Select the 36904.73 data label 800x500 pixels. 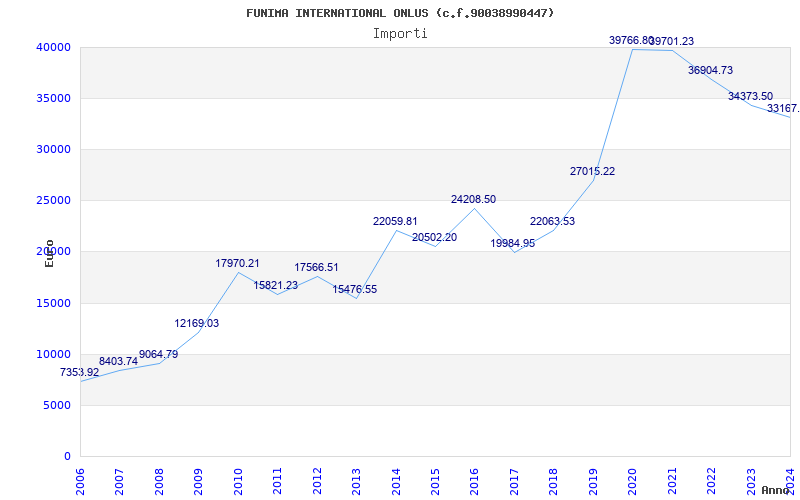point(710,70)
